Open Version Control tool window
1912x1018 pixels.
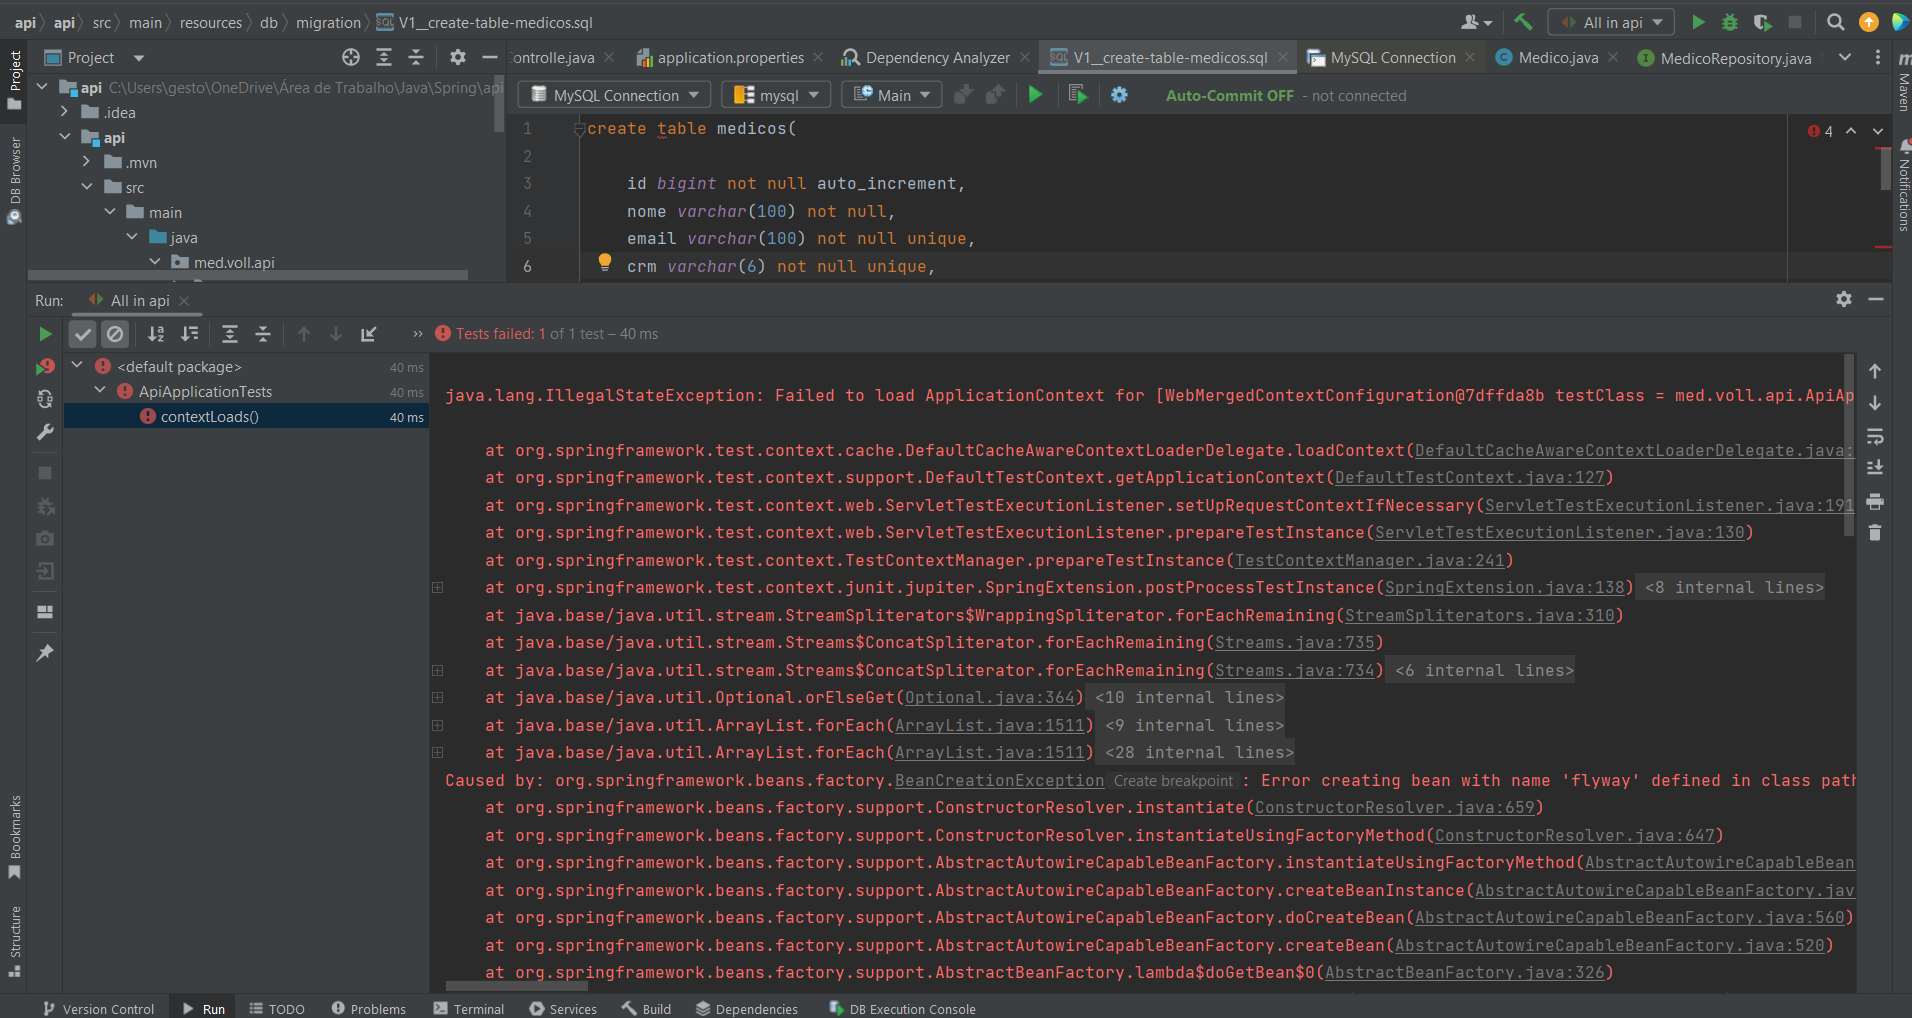coord(98,1008)
